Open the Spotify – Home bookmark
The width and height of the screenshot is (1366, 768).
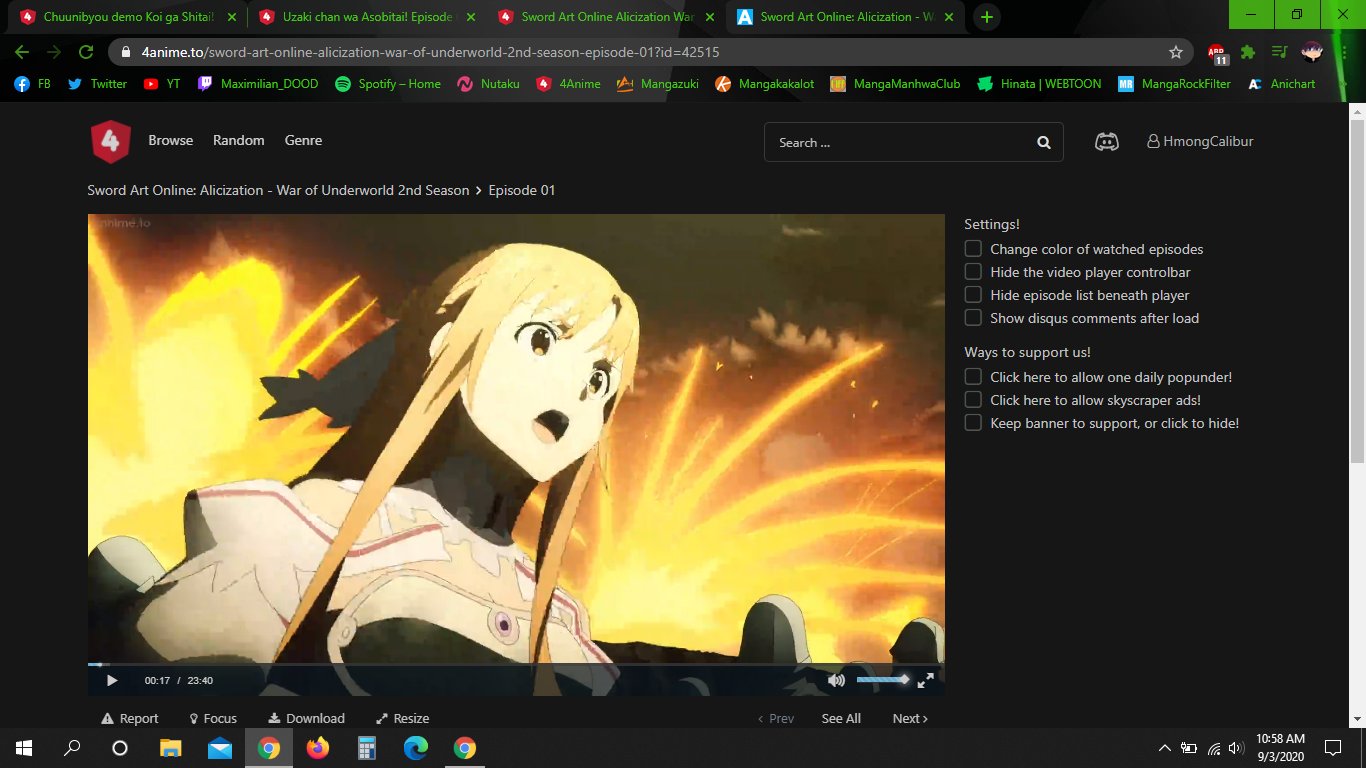pos(387,84)
